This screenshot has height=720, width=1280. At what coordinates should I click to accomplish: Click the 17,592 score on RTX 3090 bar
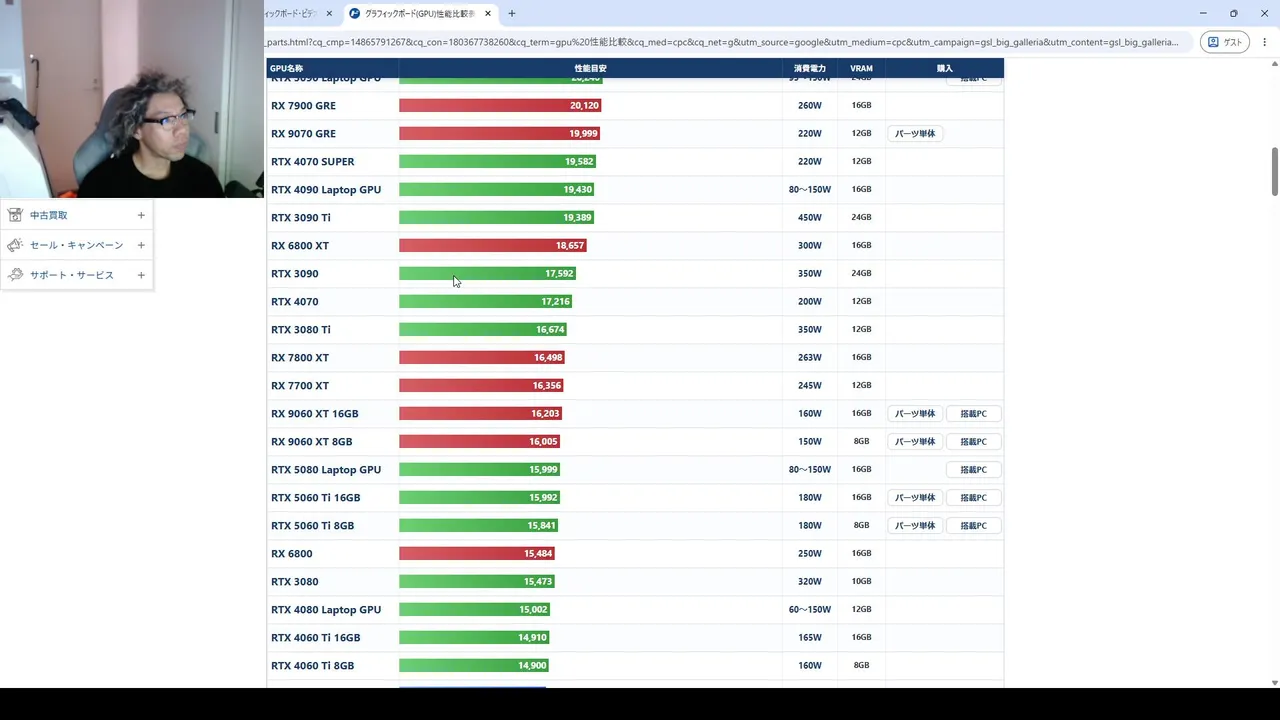559,274
